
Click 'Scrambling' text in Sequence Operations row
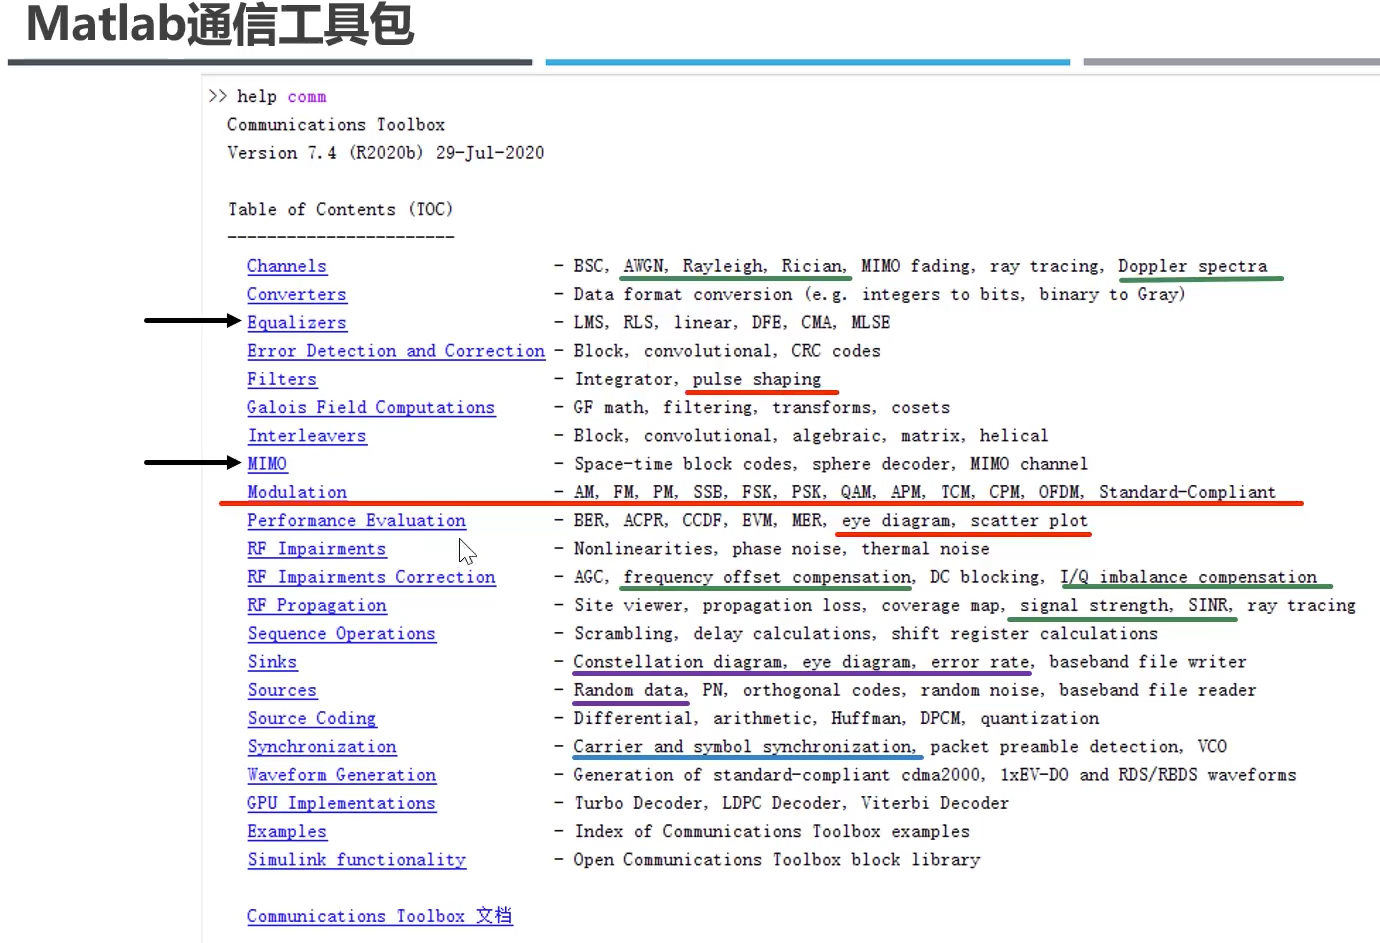pyautogui.click(x=626, y=634)
